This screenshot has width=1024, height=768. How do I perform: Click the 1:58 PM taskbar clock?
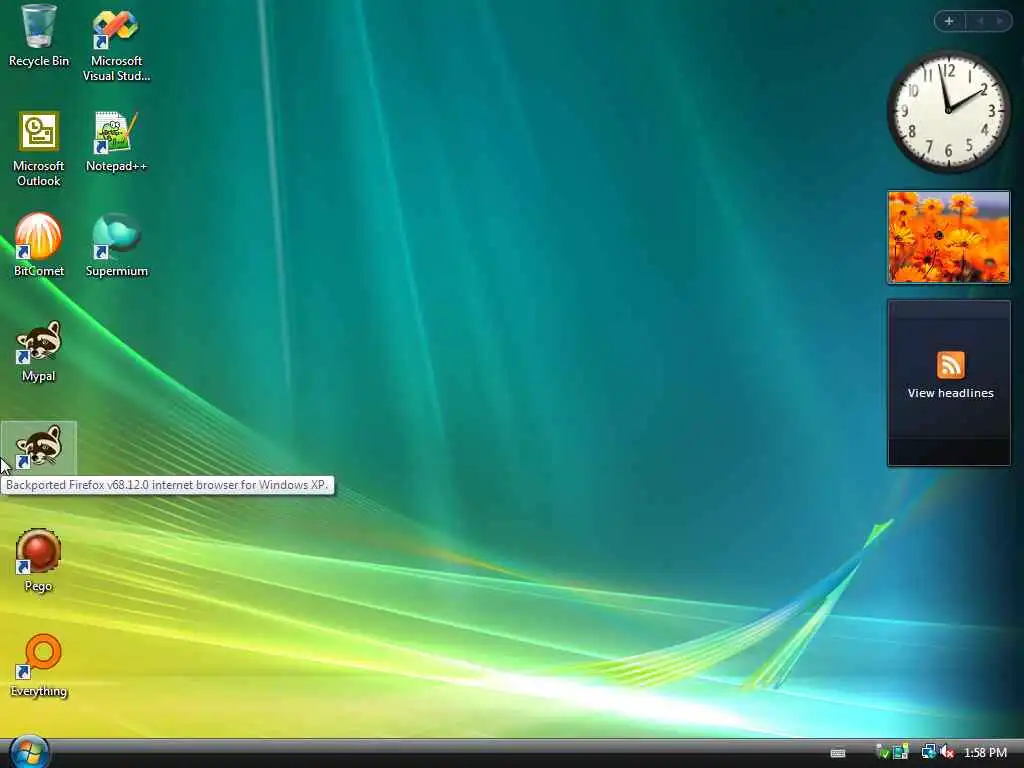pyautogui.click(x=985, y=753)
